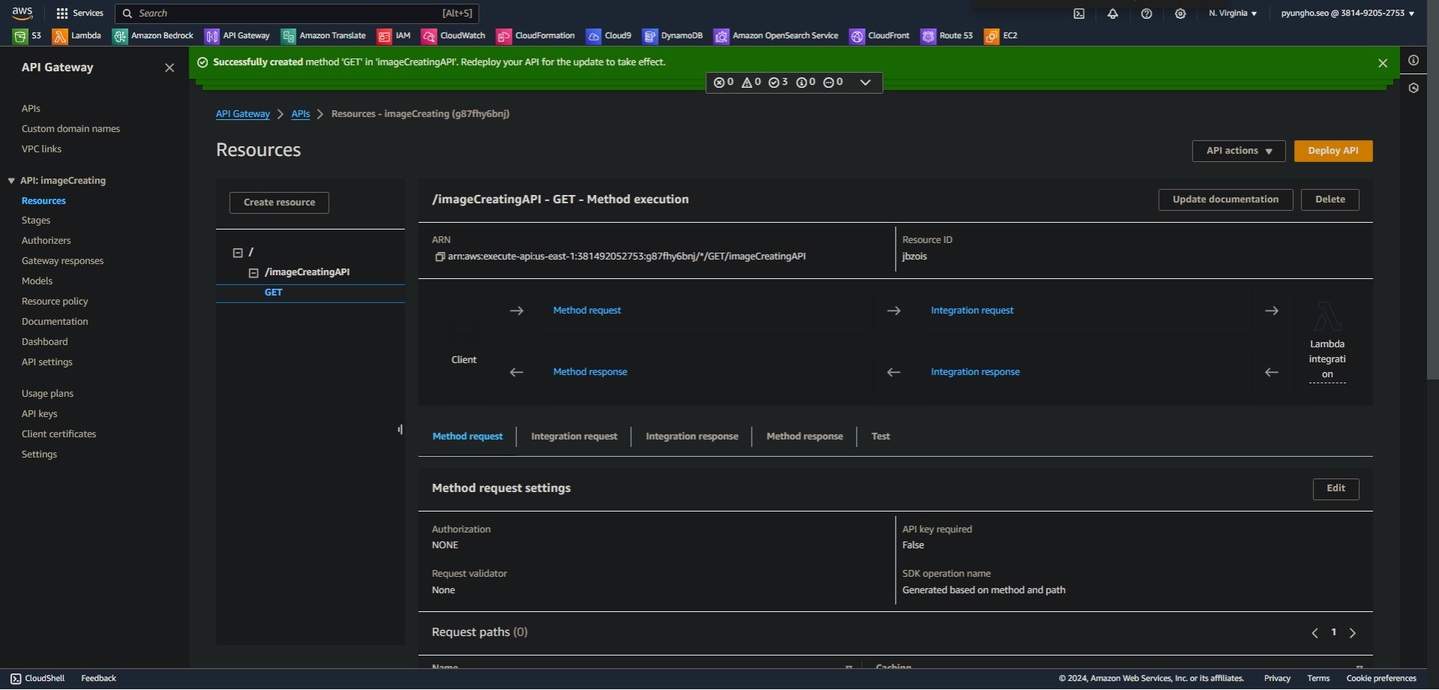Open the Method response diagram link
Screen dimensions: 1439x690
pyautogui.click(x=590, y=372)
